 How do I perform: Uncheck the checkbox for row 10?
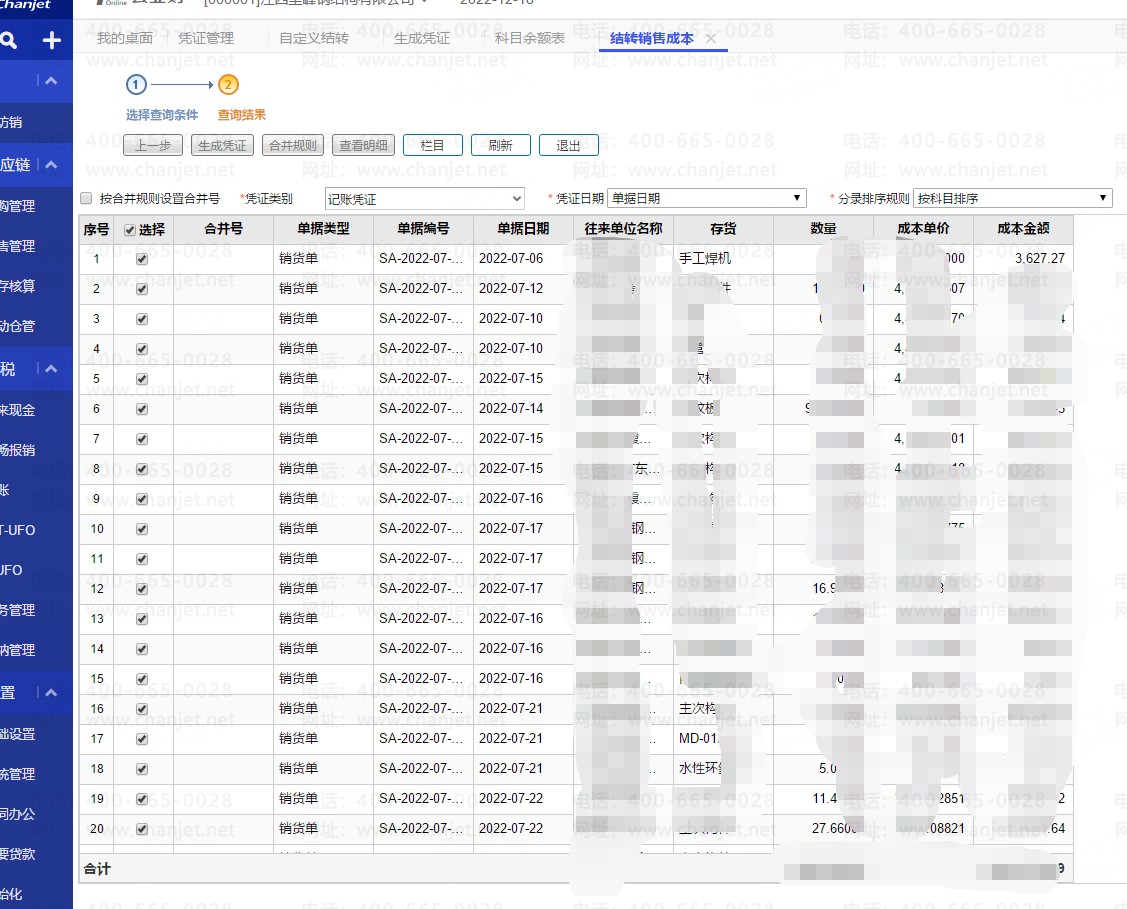tap(142, 529)
